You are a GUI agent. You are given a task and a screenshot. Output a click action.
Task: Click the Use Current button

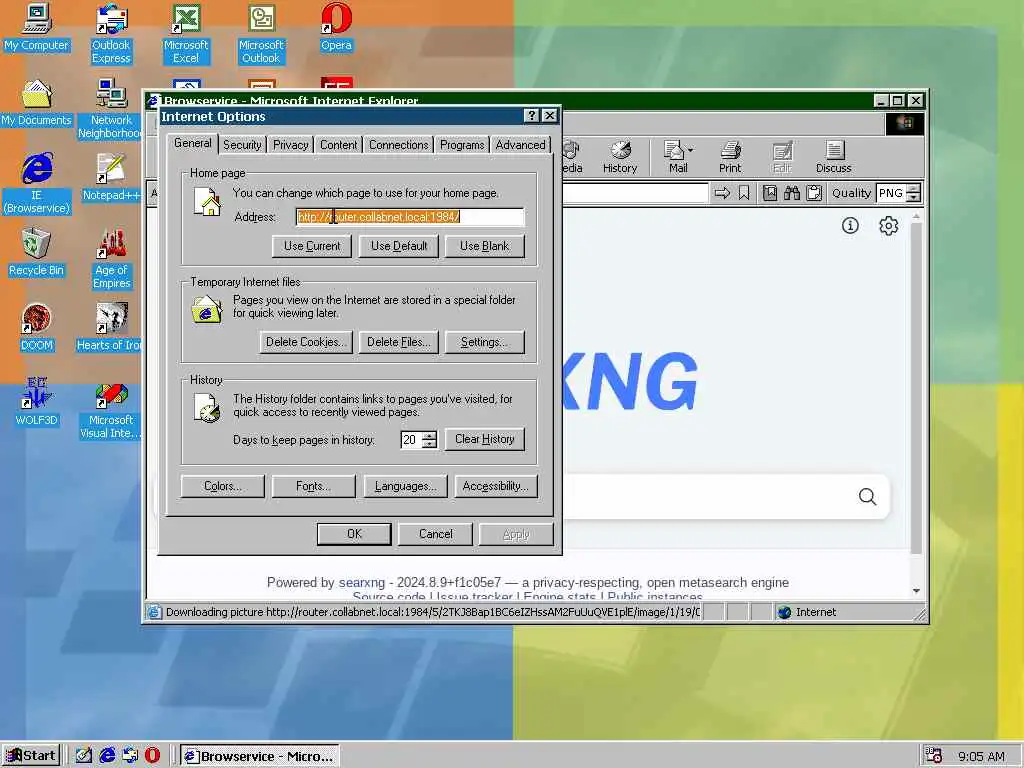click(x=312, y=246)
